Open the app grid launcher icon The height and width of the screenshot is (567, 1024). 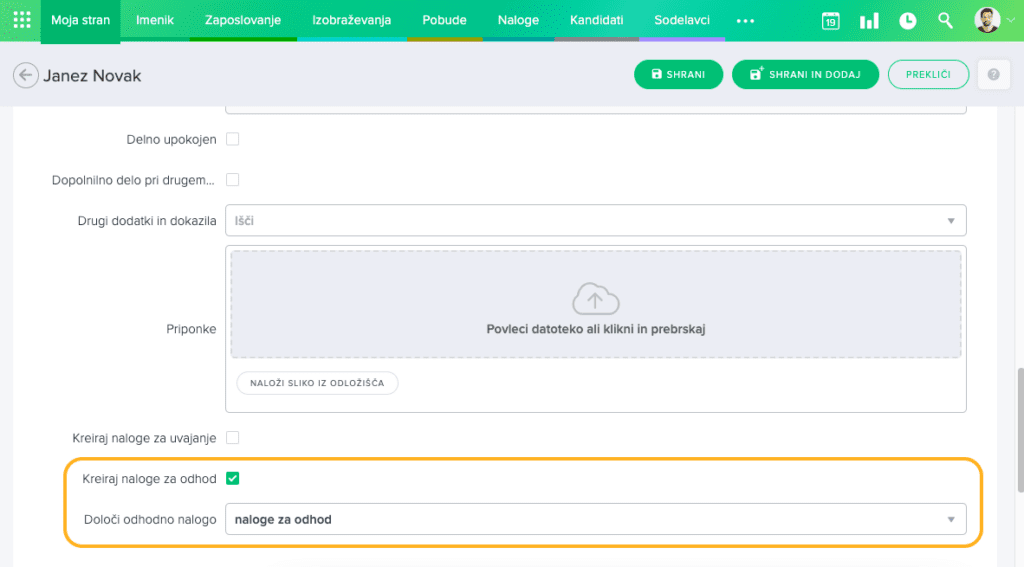click(x=21, y=20)
